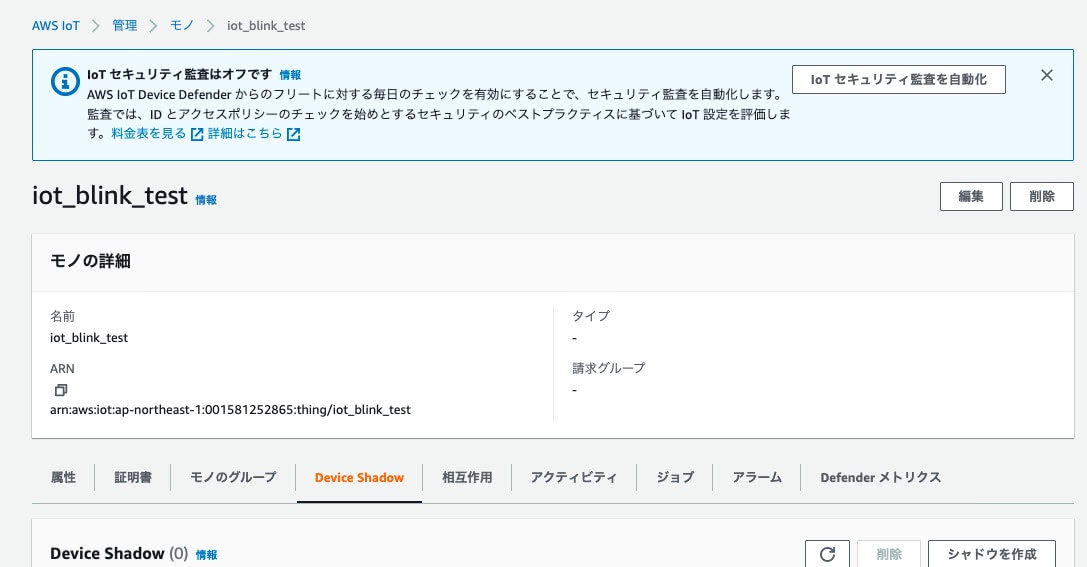Open the 証明書 tab
The image size is (1087, 567).
132,477
